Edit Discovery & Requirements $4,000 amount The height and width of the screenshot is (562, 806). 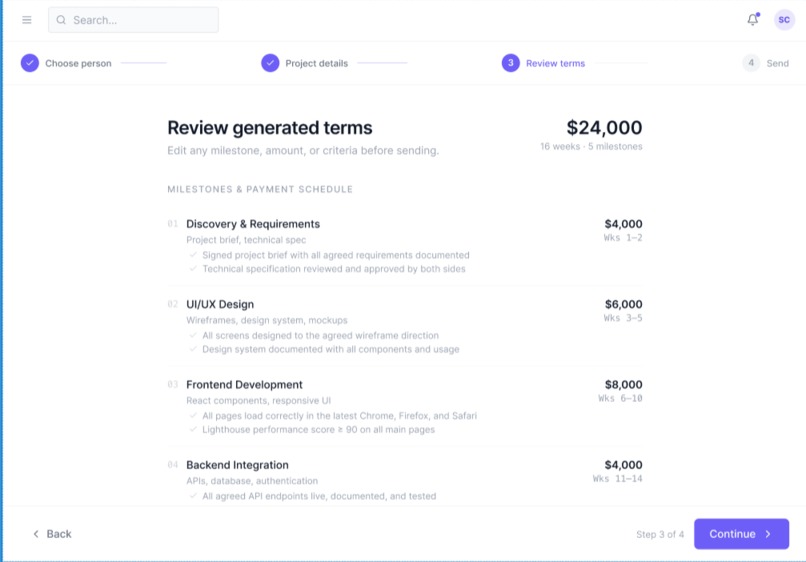(x=624, y=224)
